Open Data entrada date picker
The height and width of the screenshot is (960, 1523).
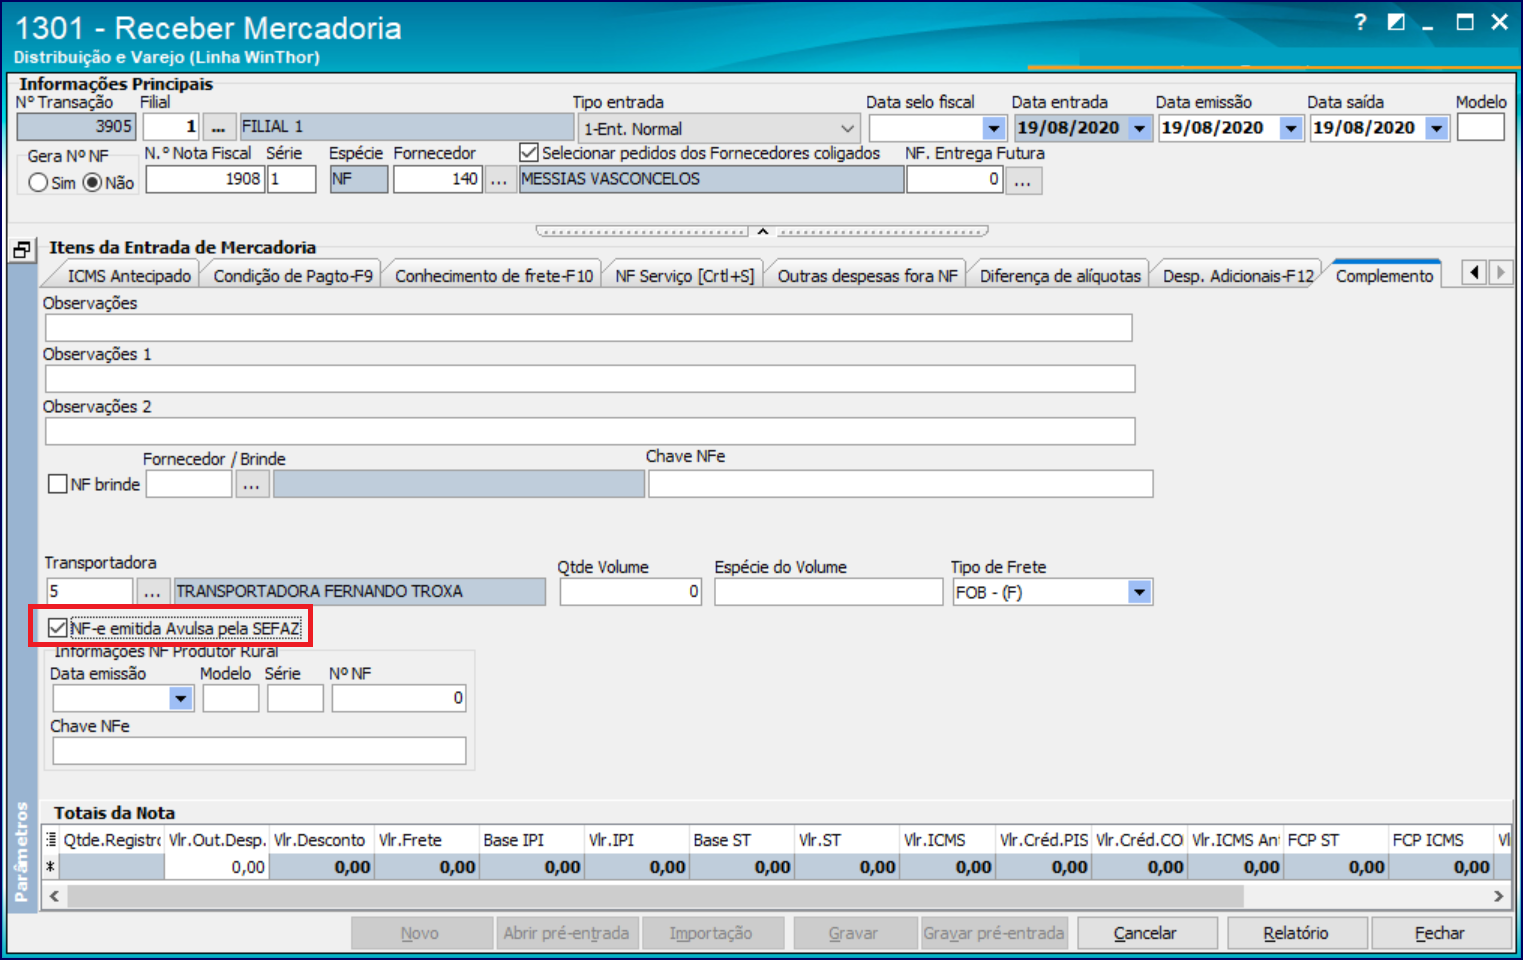point(1139,128)
